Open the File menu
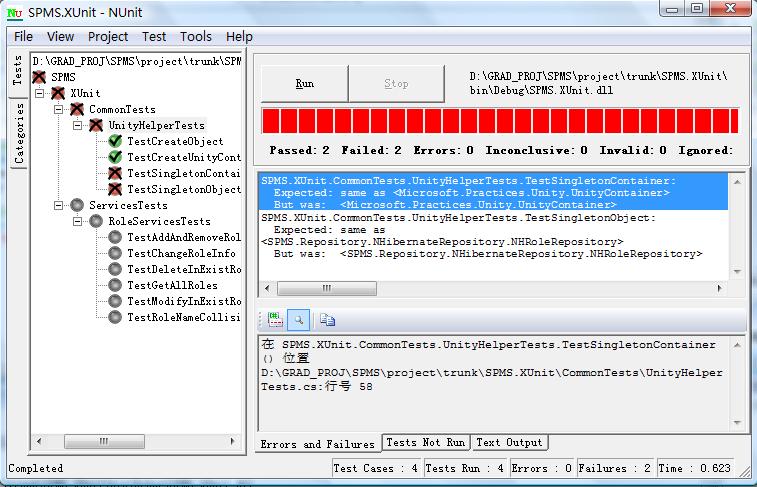757x487 pixels. click(23, 37)
